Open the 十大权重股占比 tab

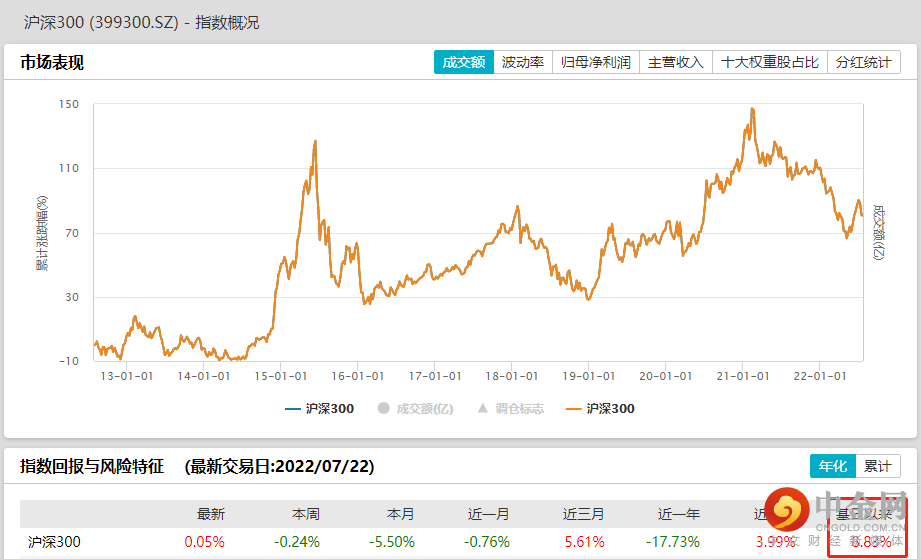click(x=769, y=62)
